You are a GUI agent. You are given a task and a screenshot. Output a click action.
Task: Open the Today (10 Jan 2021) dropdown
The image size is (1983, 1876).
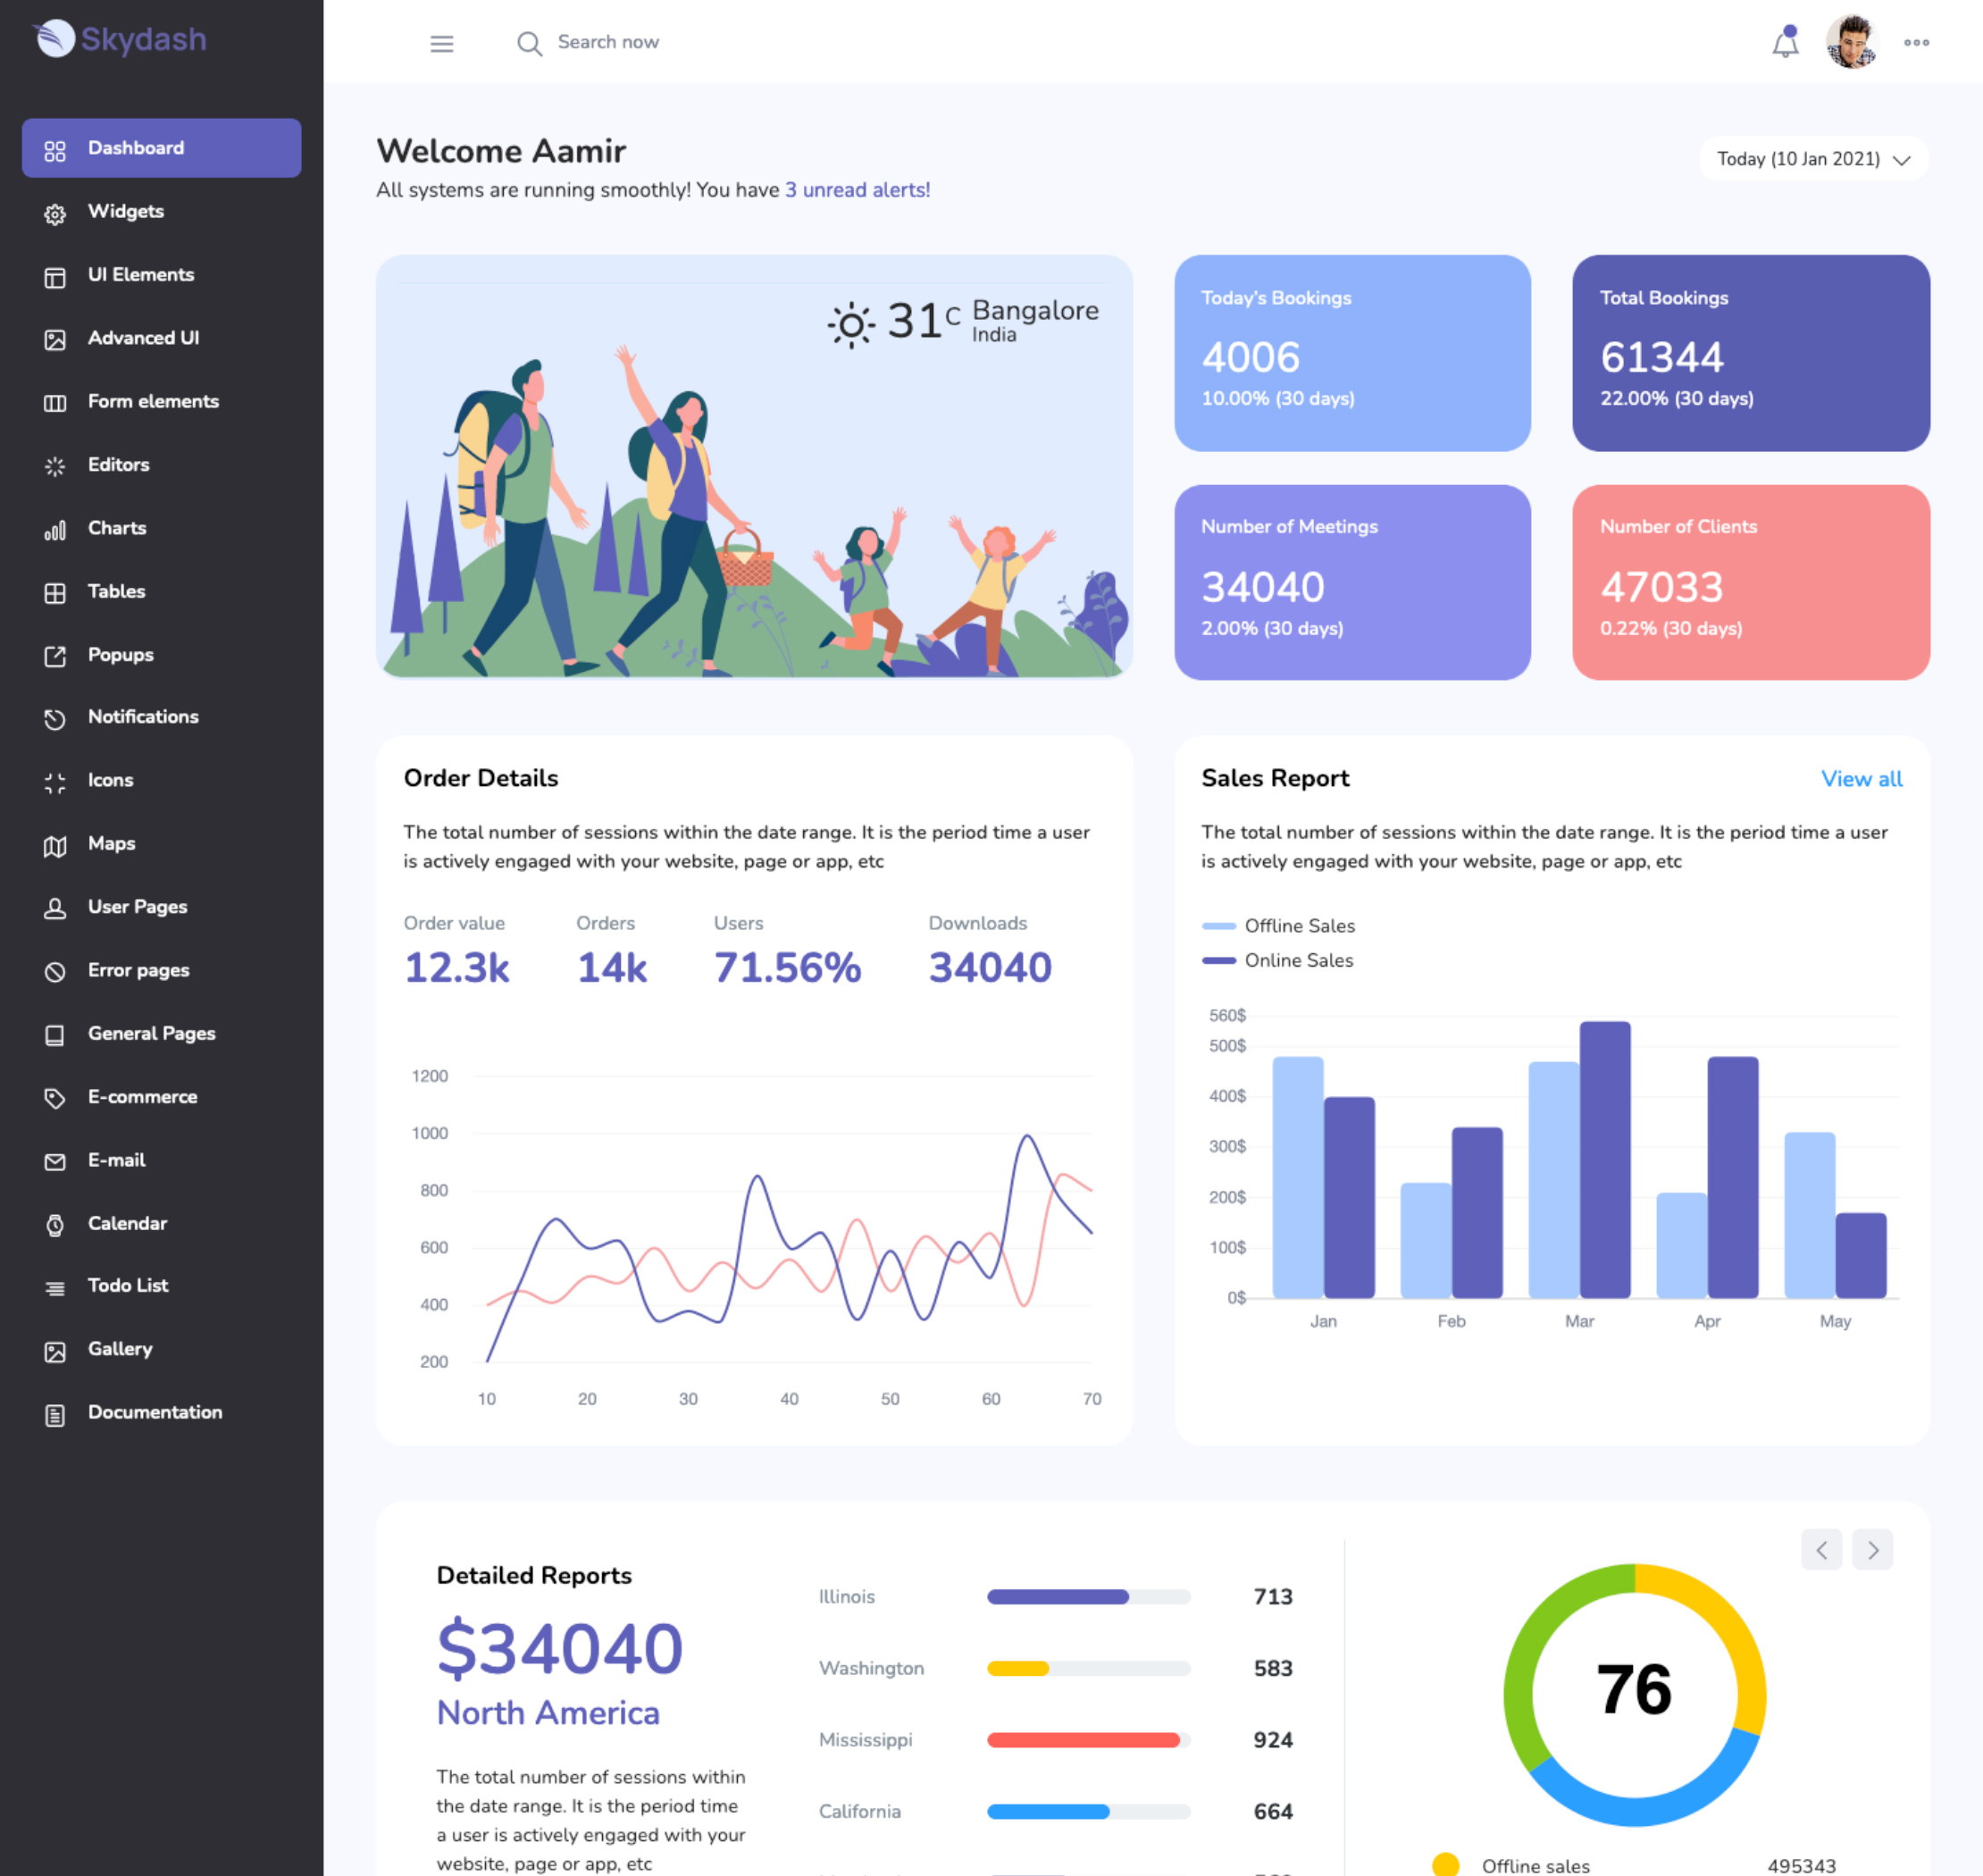click(1812, 159)
